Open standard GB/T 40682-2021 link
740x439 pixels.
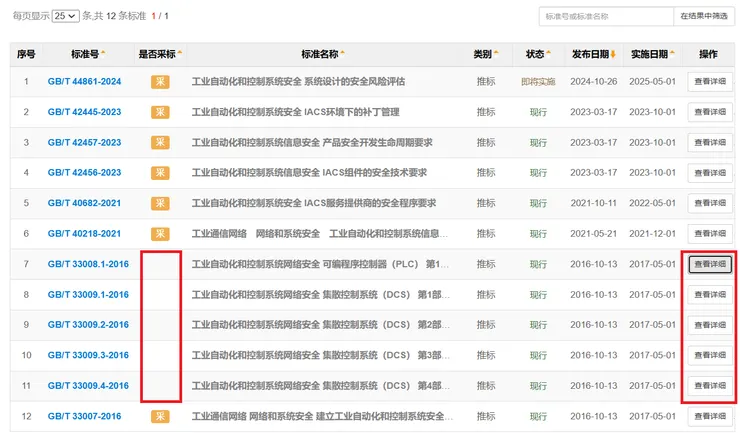coord(84,203)
